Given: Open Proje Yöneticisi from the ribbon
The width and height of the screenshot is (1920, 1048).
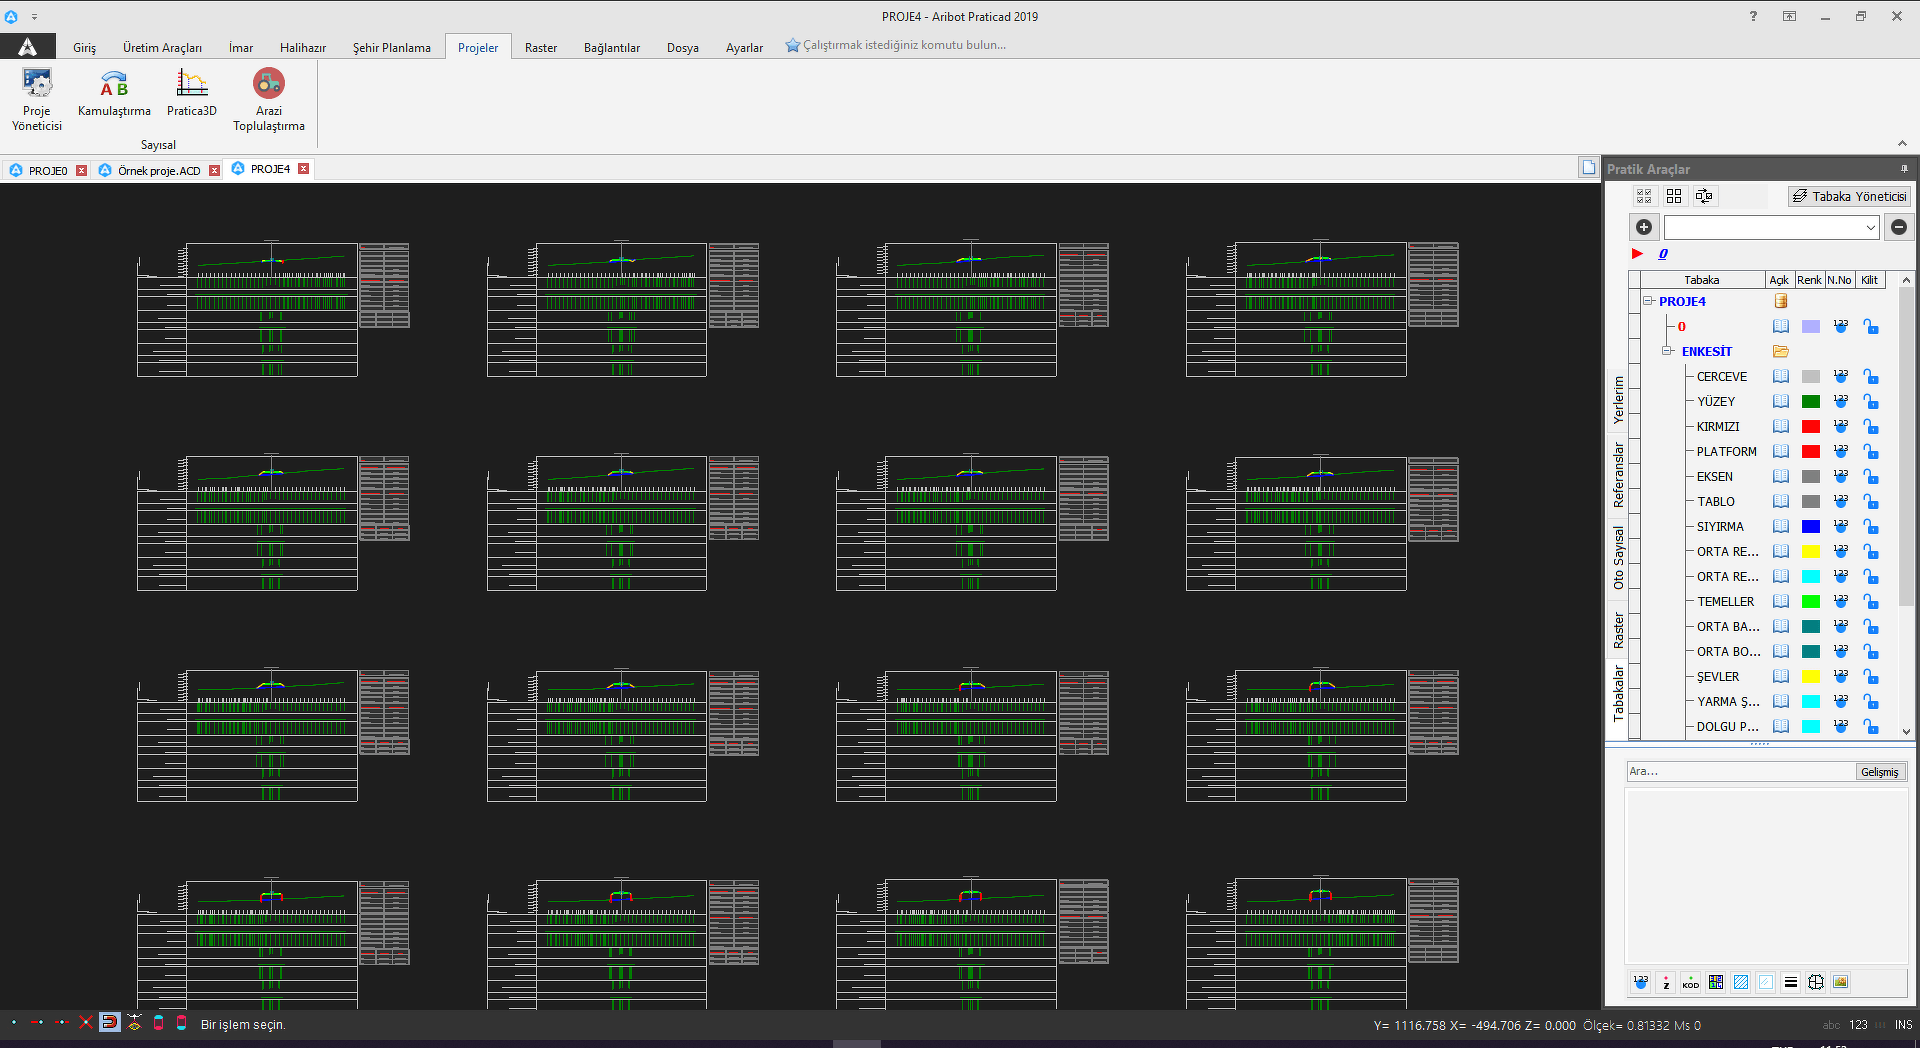Looking at the screenshot, I should pos(37,99).
